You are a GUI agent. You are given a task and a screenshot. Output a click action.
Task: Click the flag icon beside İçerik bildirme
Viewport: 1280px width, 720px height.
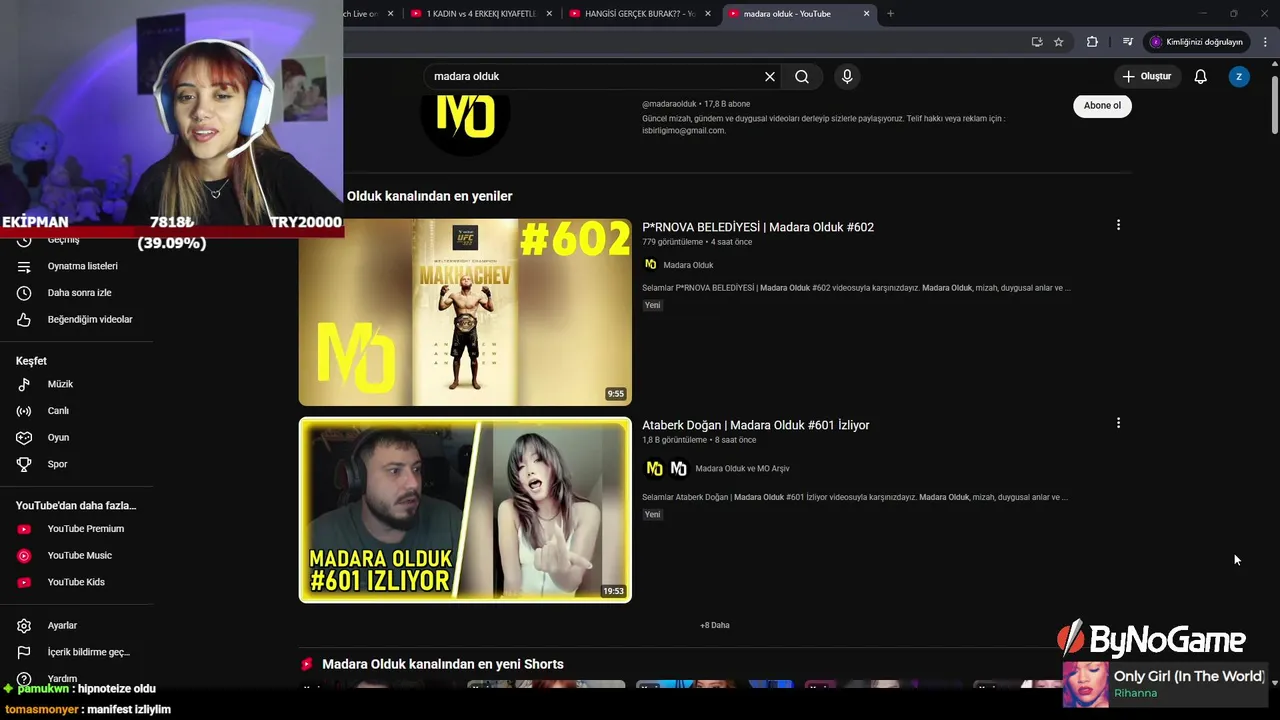[24, 652]
